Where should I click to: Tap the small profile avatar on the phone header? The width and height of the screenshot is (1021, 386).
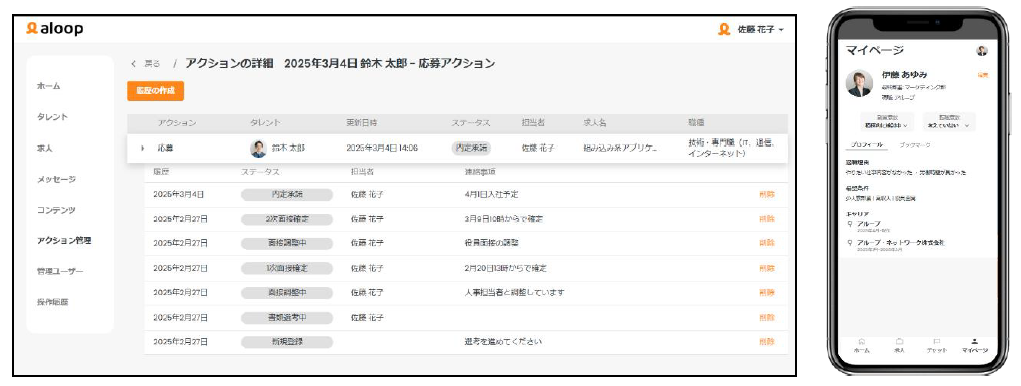pyautogui.click(x=982, y=51)
